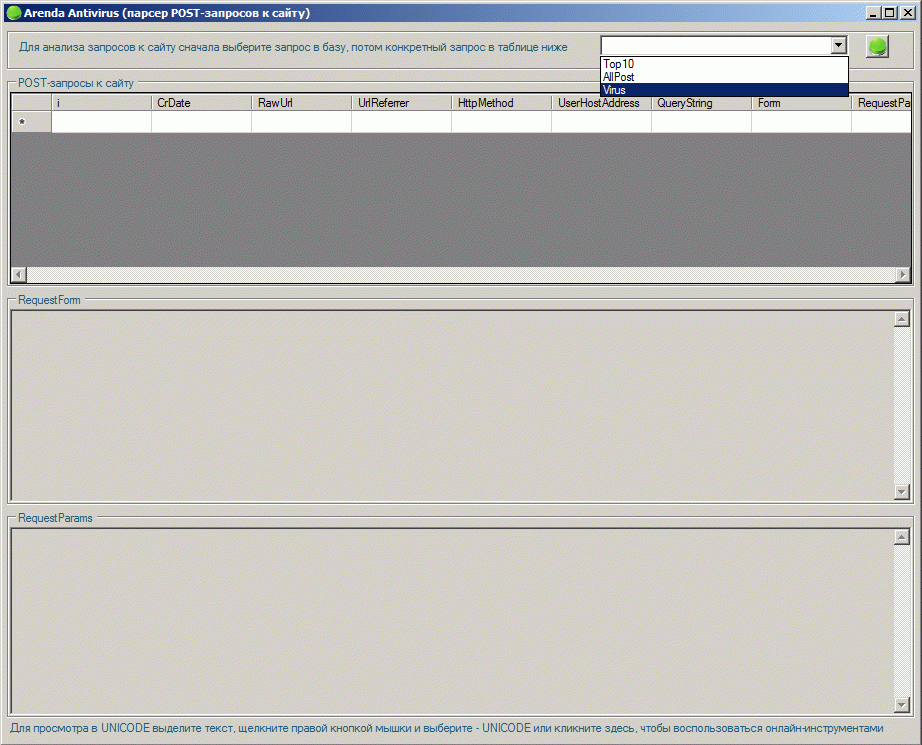This screenshot has height=745, width=922.
Task: Select AllPost from the dropdown list
Action: [724, 77]
